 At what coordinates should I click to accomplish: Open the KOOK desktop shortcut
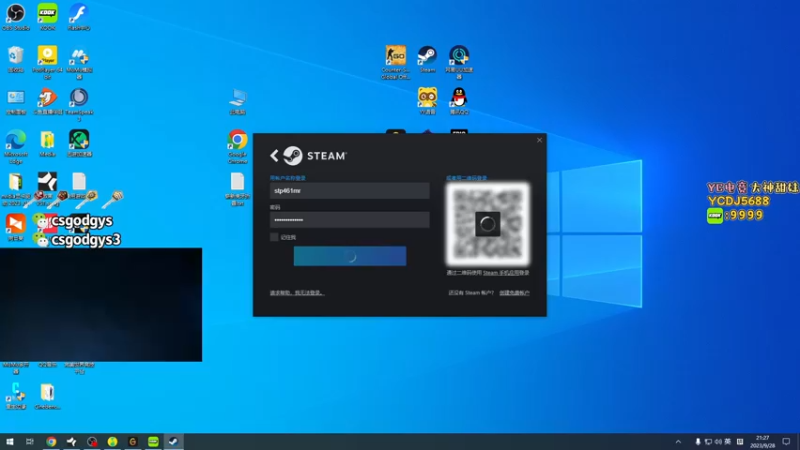(x=47, y=17)
